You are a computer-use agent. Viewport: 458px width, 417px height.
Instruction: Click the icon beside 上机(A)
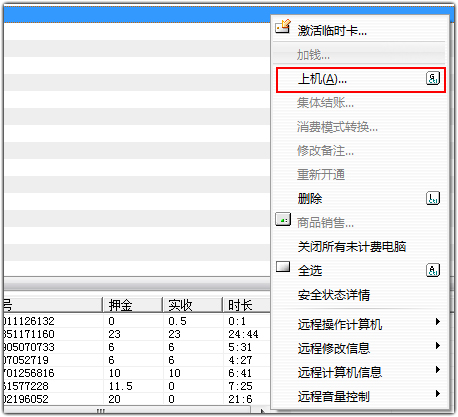click(x=433, y=79)
